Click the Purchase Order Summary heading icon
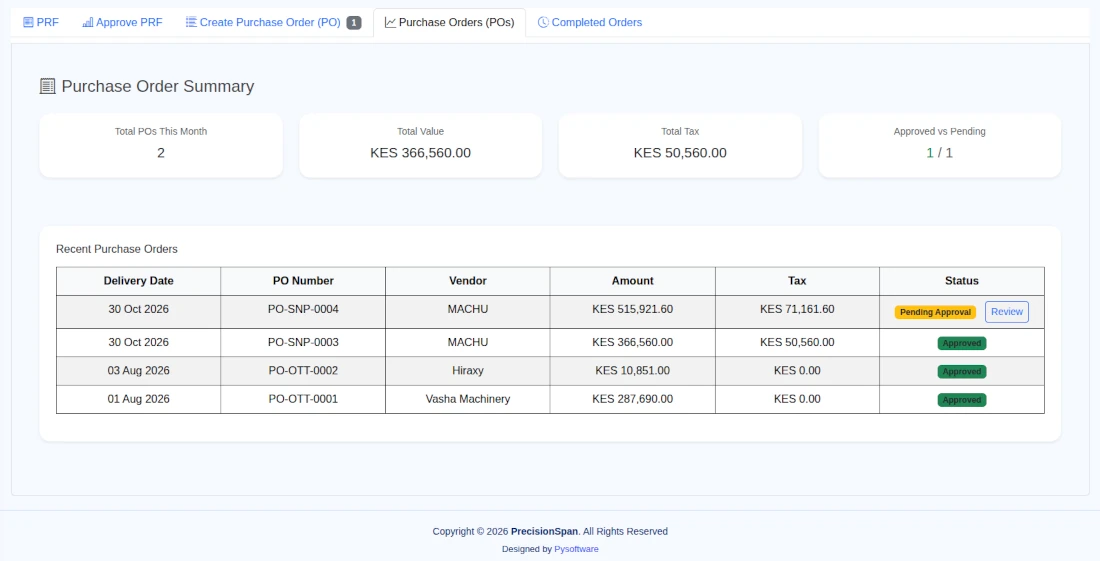The height and width of the screenshot is (561, 1100). [47, 86]
